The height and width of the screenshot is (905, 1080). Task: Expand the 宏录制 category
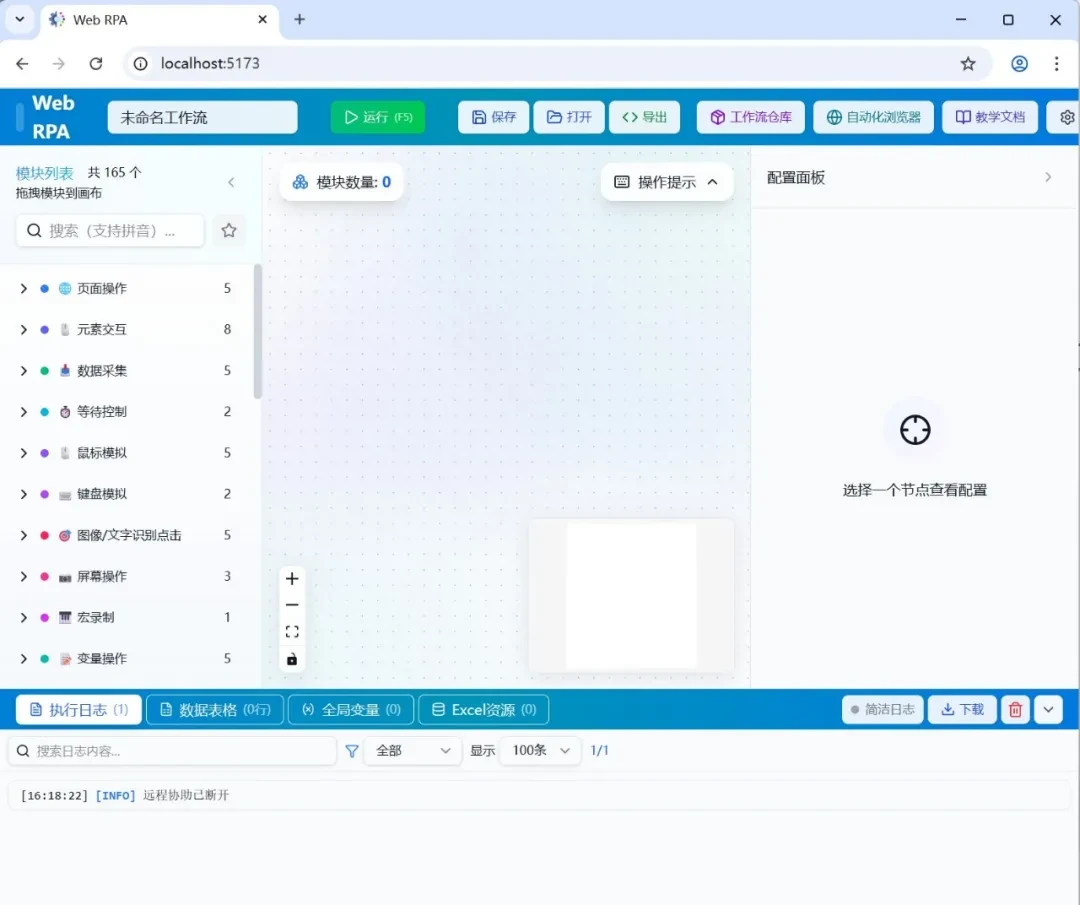tap(23, 618)
